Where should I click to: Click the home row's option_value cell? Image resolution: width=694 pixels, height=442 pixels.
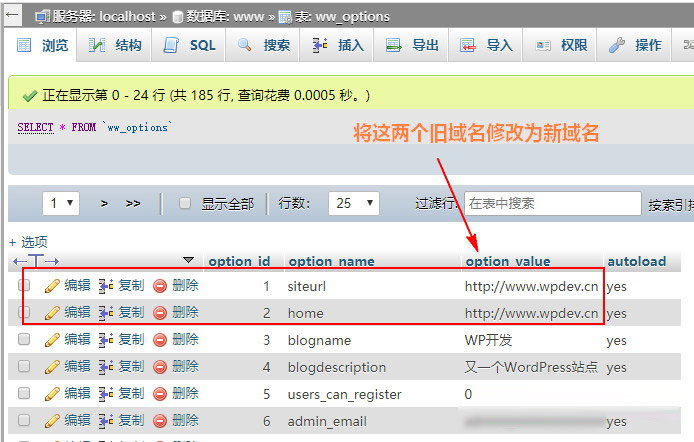pos(531,313)
